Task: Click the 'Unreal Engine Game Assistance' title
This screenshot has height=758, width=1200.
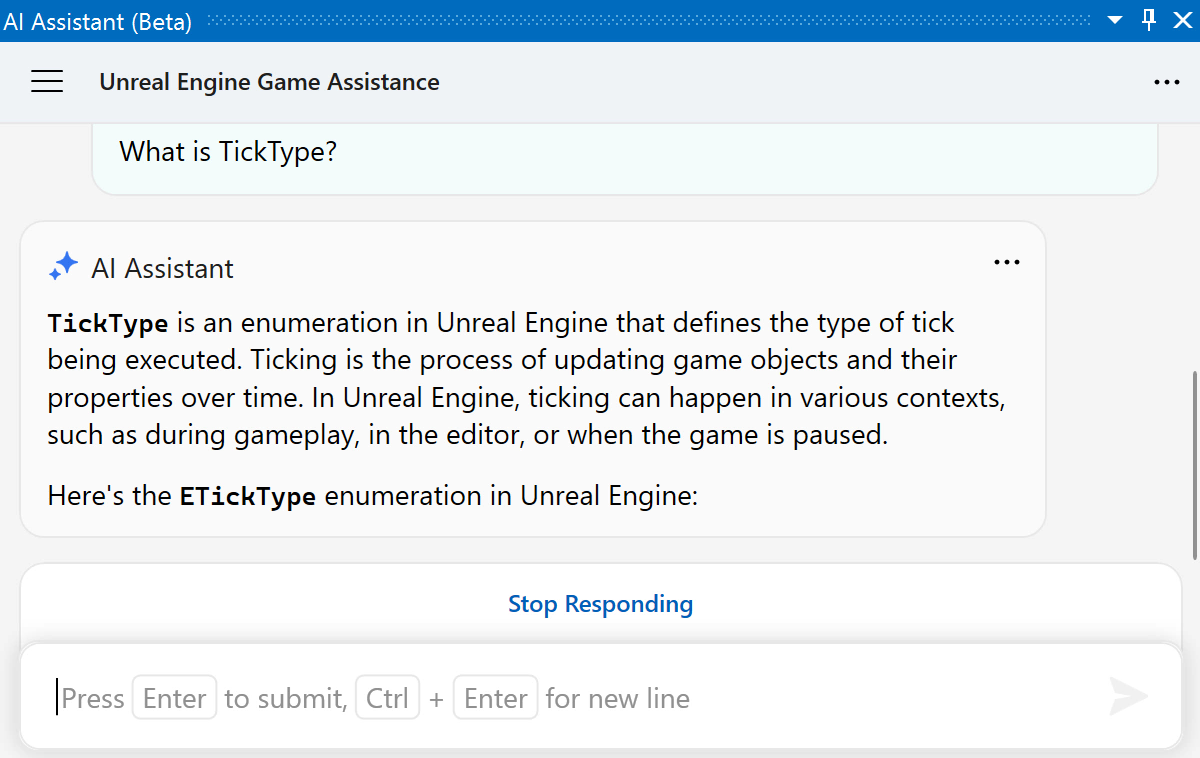Action: click(269, 82)
